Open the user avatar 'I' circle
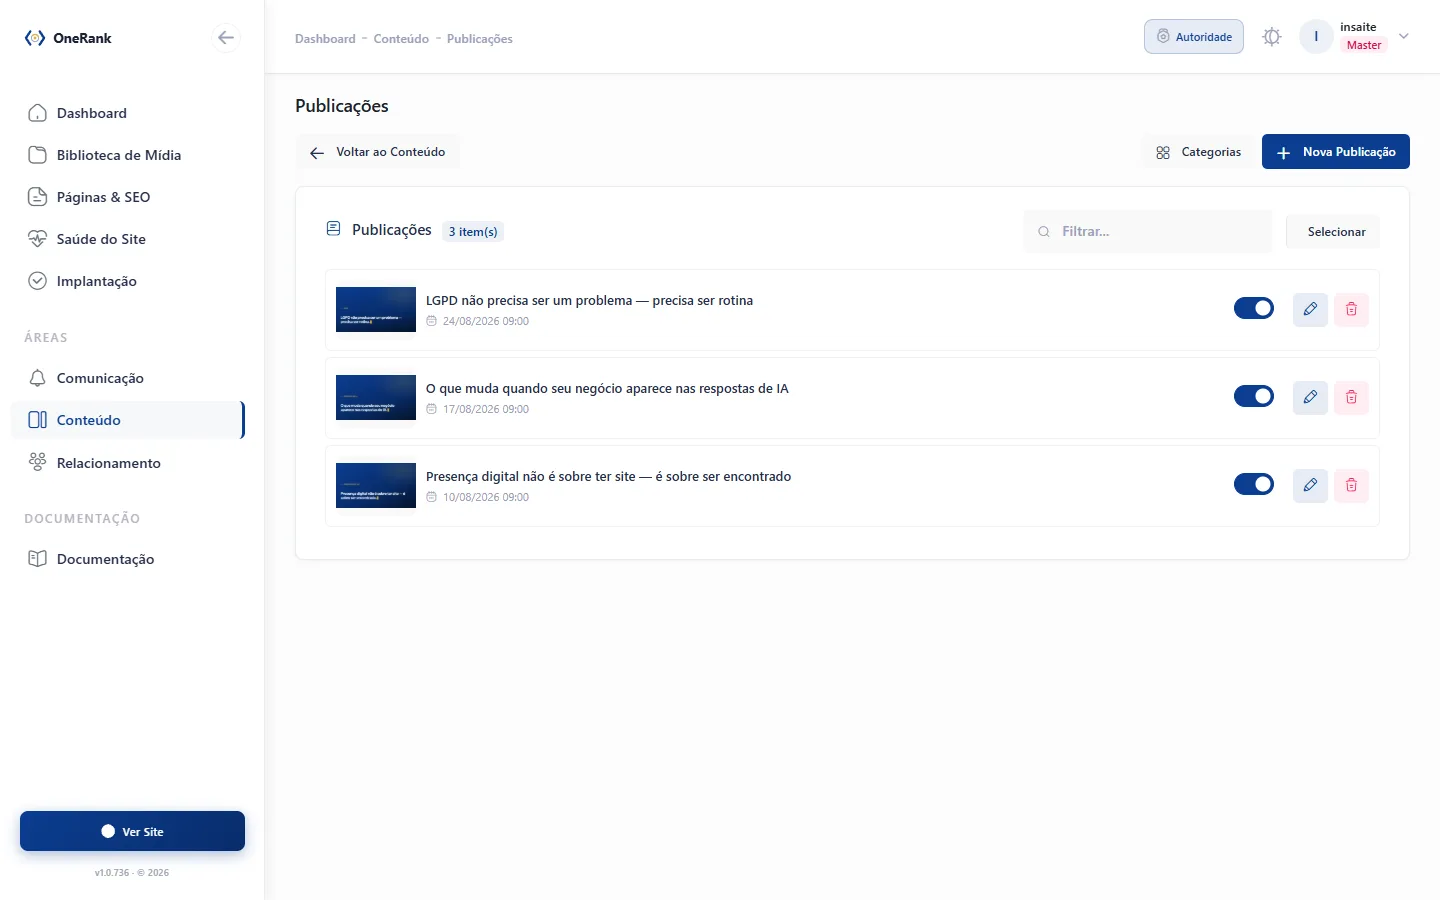 click(x=1316, y=37)
